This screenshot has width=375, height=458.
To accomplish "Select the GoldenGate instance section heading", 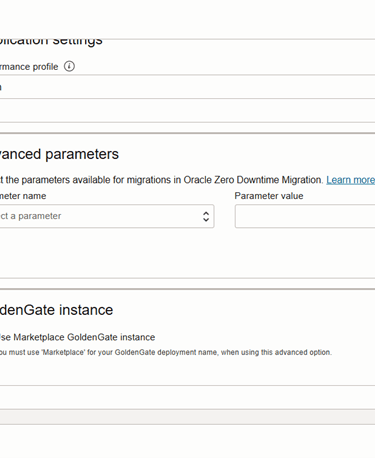I will click(x=56, y=310).
